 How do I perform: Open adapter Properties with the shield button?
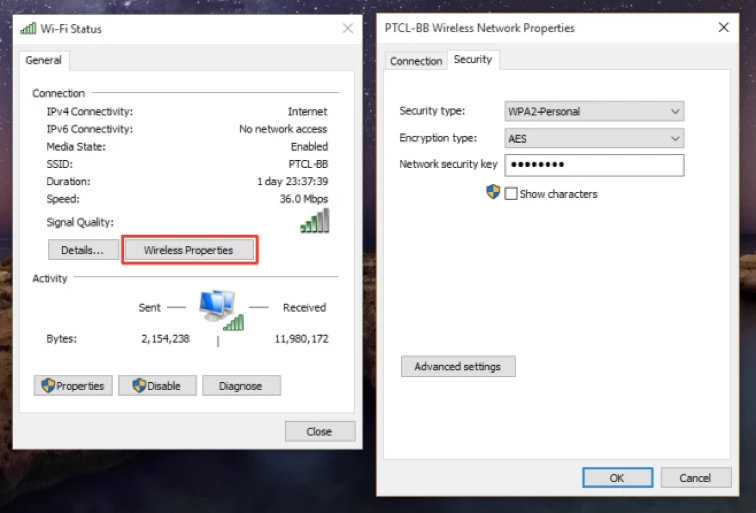pos(73,386)
